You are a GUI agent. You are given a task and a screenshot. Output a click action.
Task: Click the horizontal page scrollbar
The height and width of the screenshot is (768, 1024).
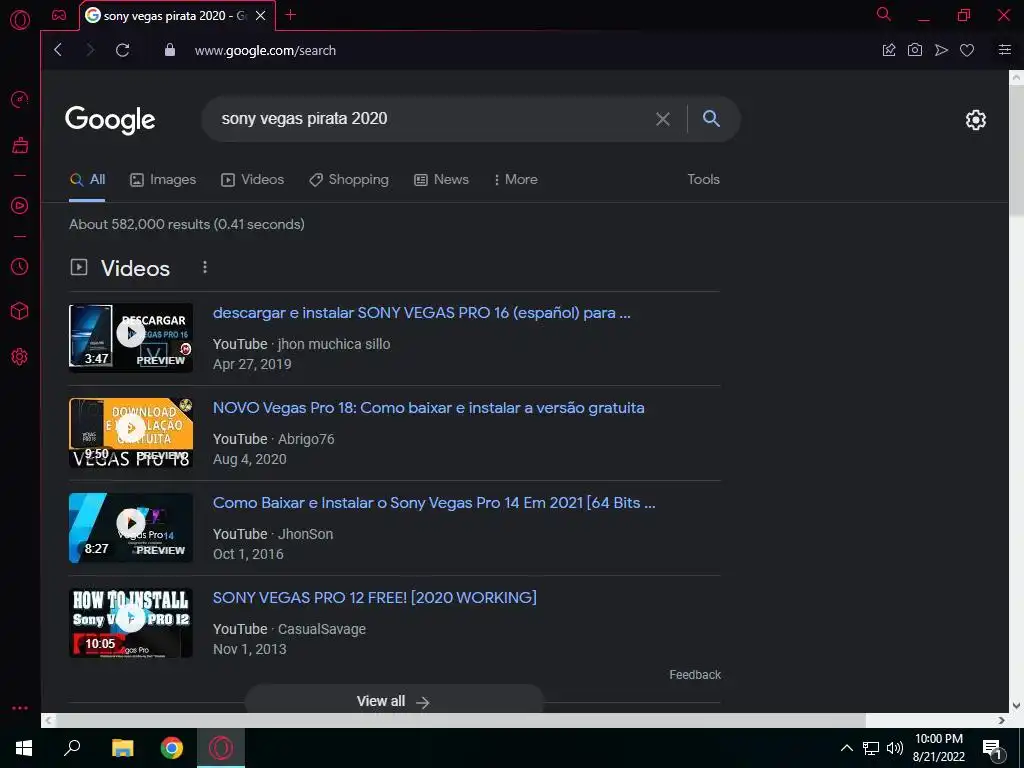click(460, 720)
